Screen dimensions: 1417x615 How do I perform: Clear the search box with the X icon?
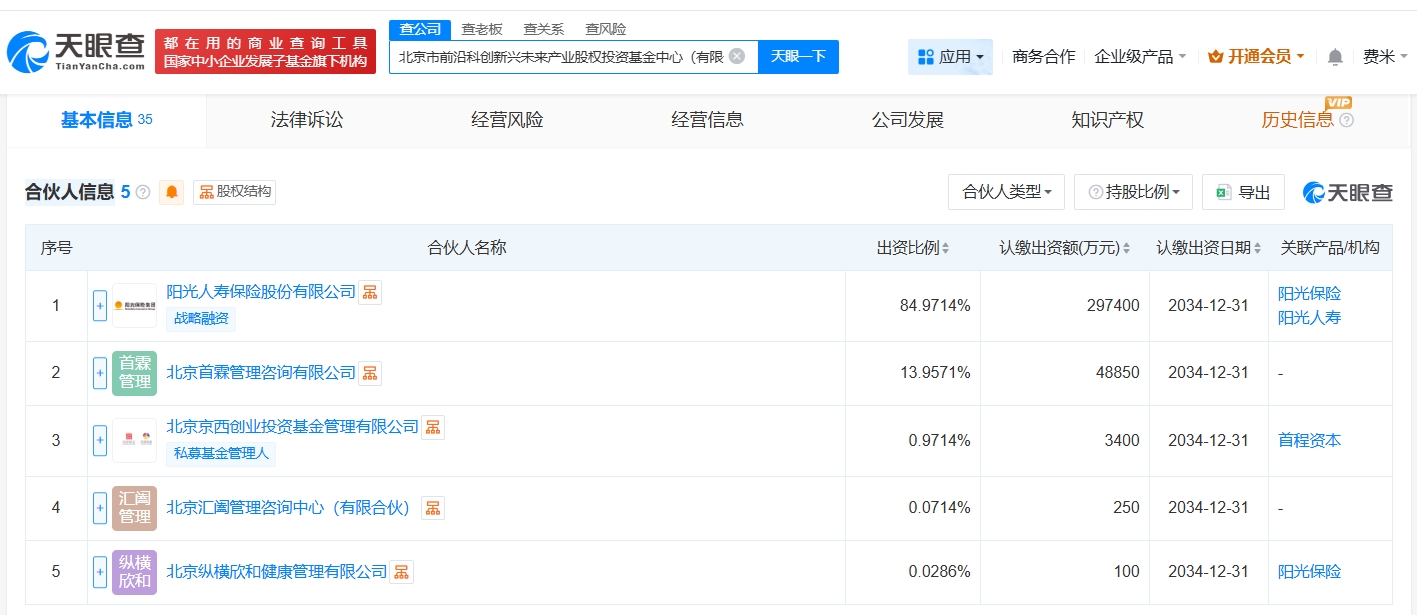pyautogui.click(x=737, y=56)
